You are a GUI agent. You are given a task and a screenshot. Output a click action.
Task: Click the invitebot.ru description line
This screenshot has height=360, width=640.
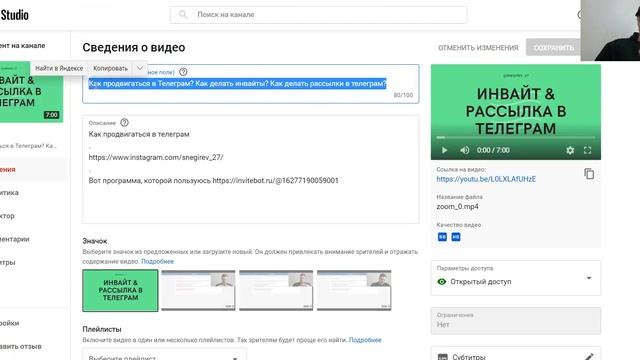[213, 180]
